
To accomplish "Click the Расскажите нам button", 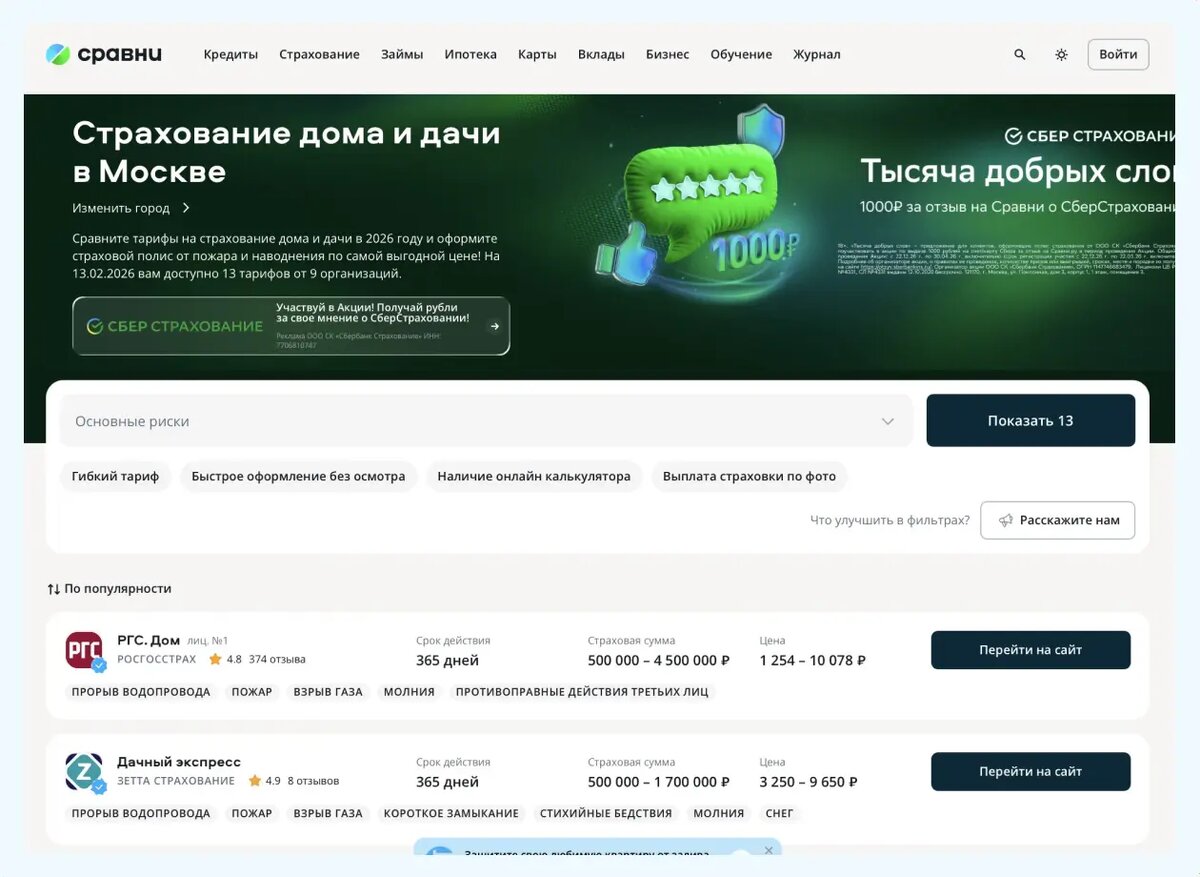I will (x=1058, y=520).
